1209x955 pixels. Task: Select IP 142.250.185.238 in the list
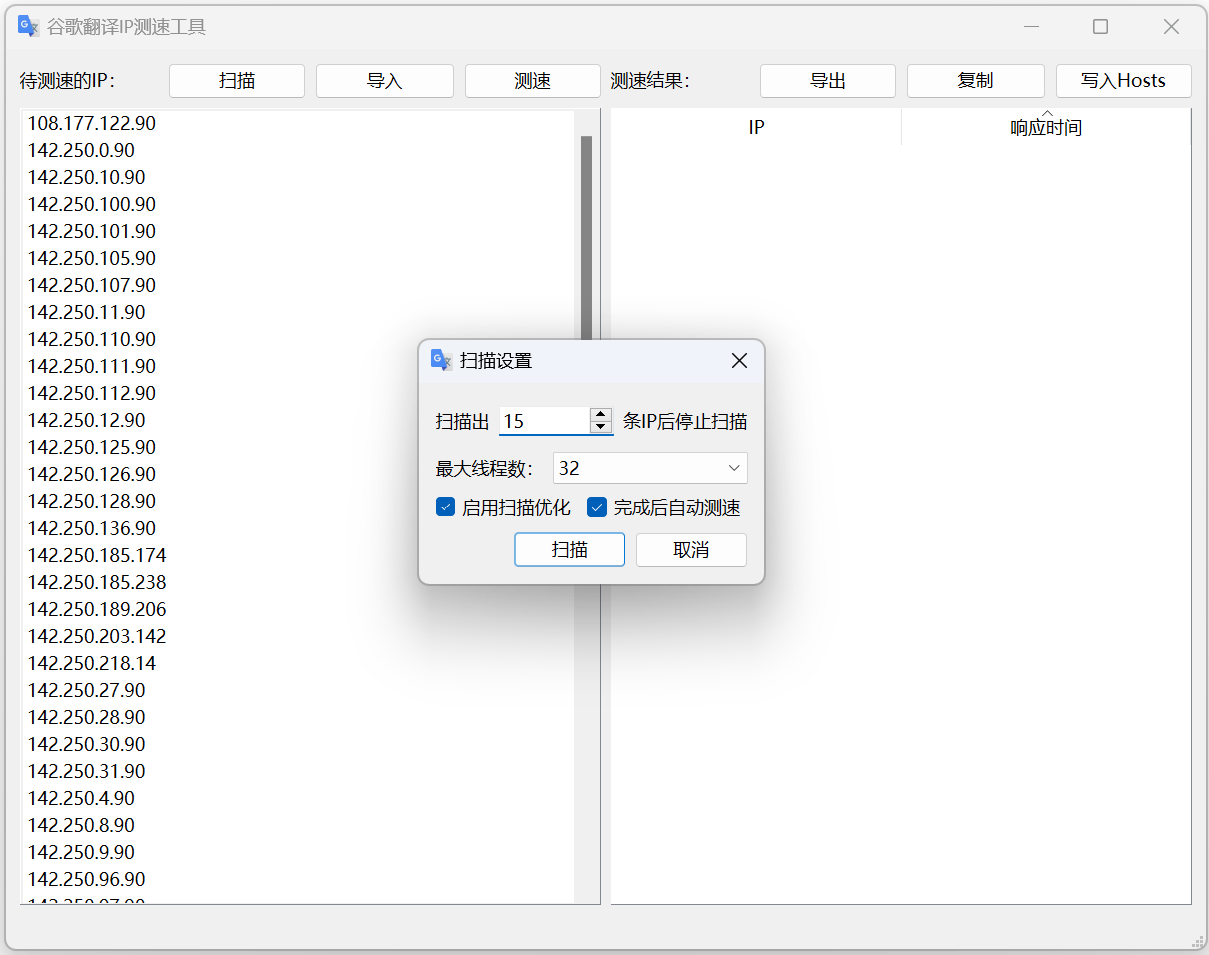pyautogui.click(x=97, y=582)
